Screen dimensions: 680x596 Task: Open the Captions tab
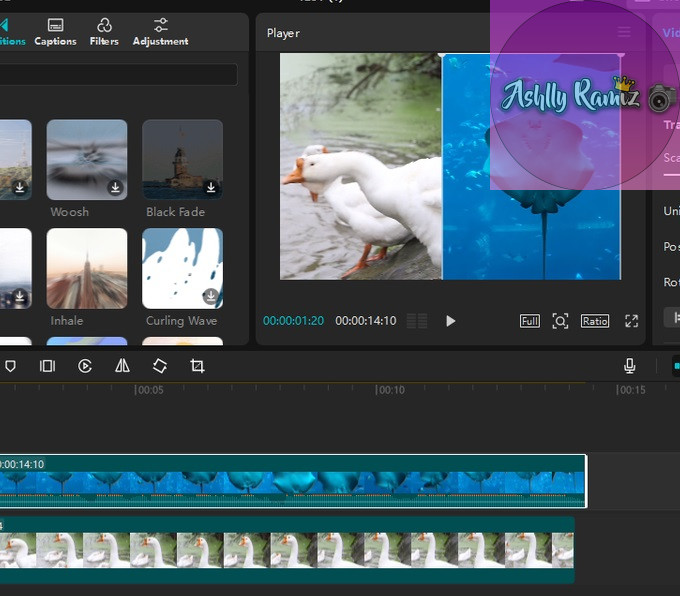click(56, 31)
